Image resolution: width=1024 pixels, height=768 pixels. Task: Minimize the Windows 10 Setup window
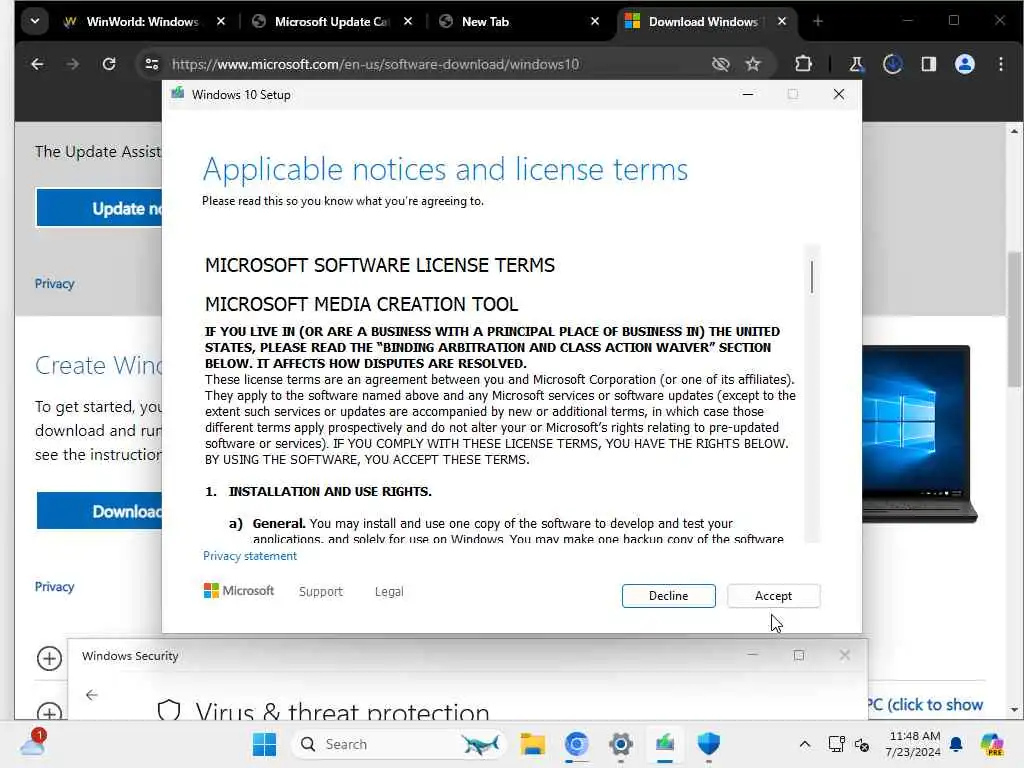coord(748,95)
